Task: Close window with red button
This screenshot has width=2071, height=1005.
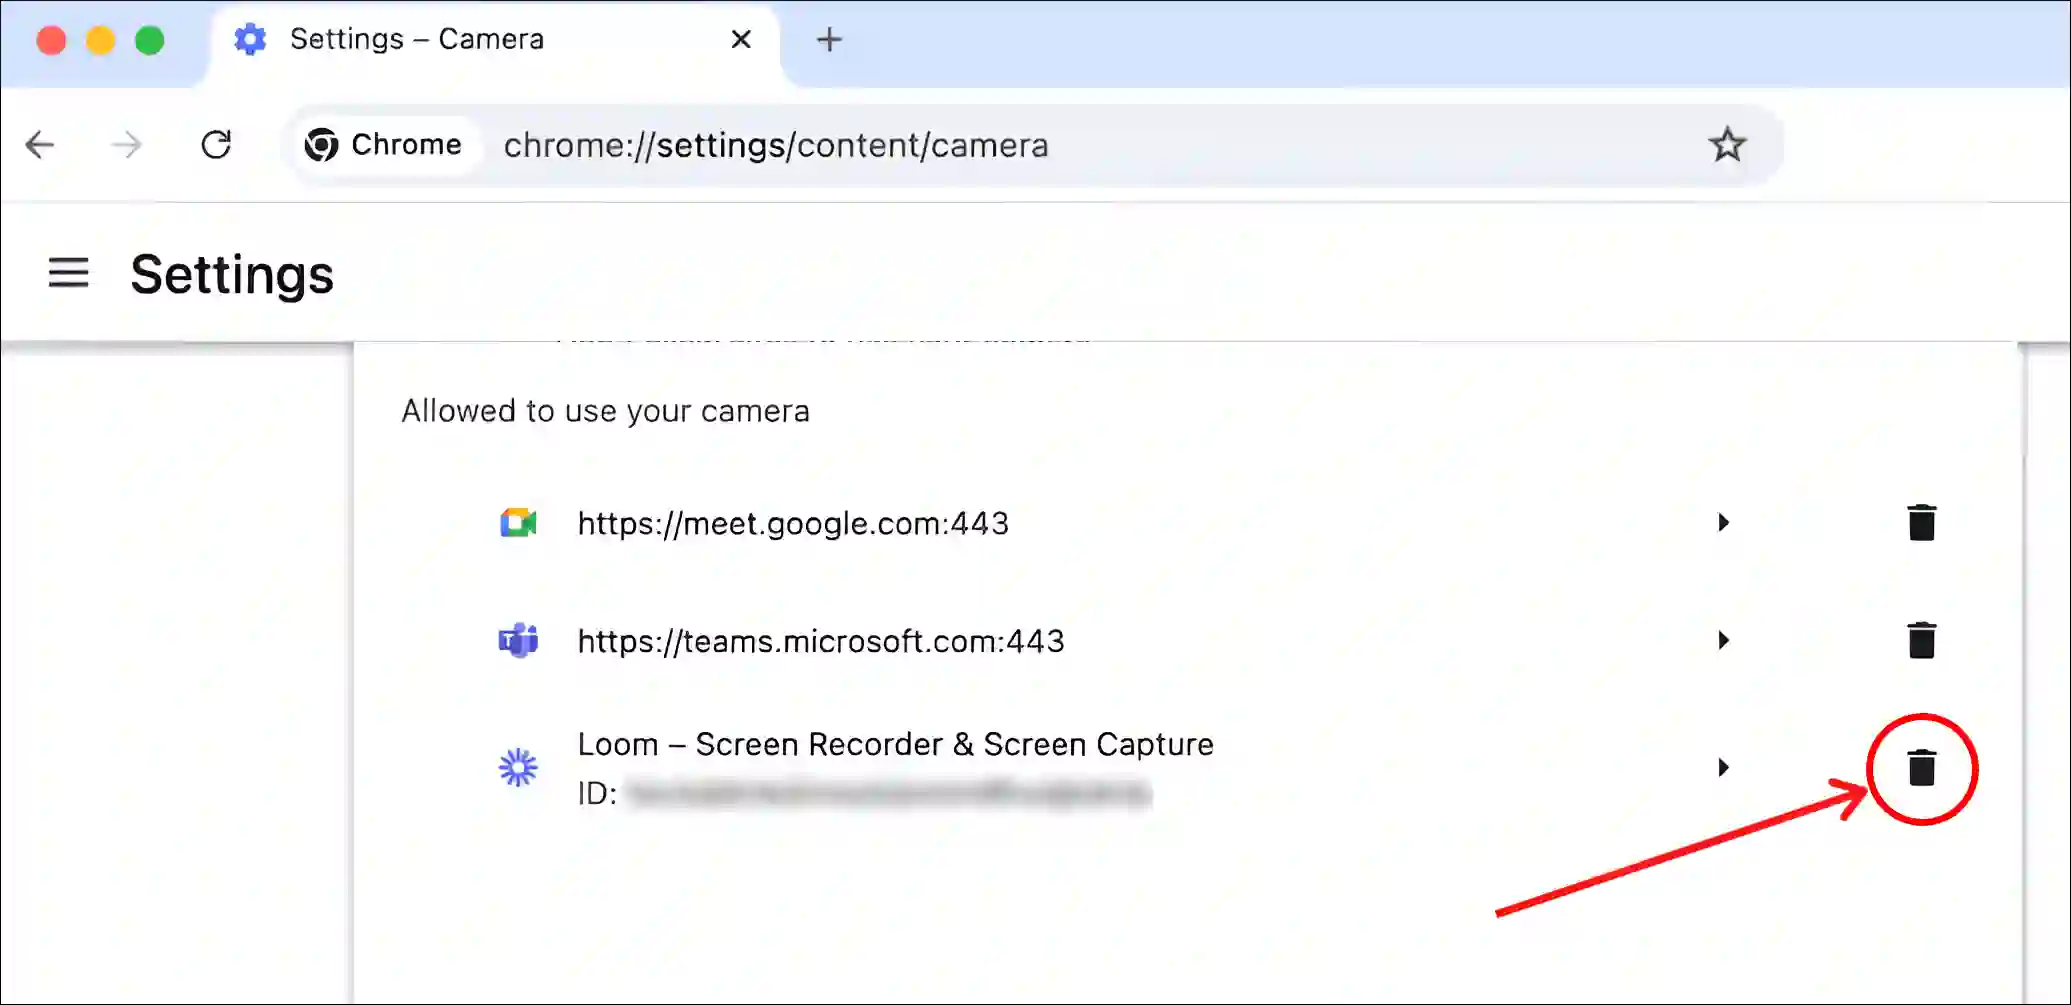Action: 51,40
